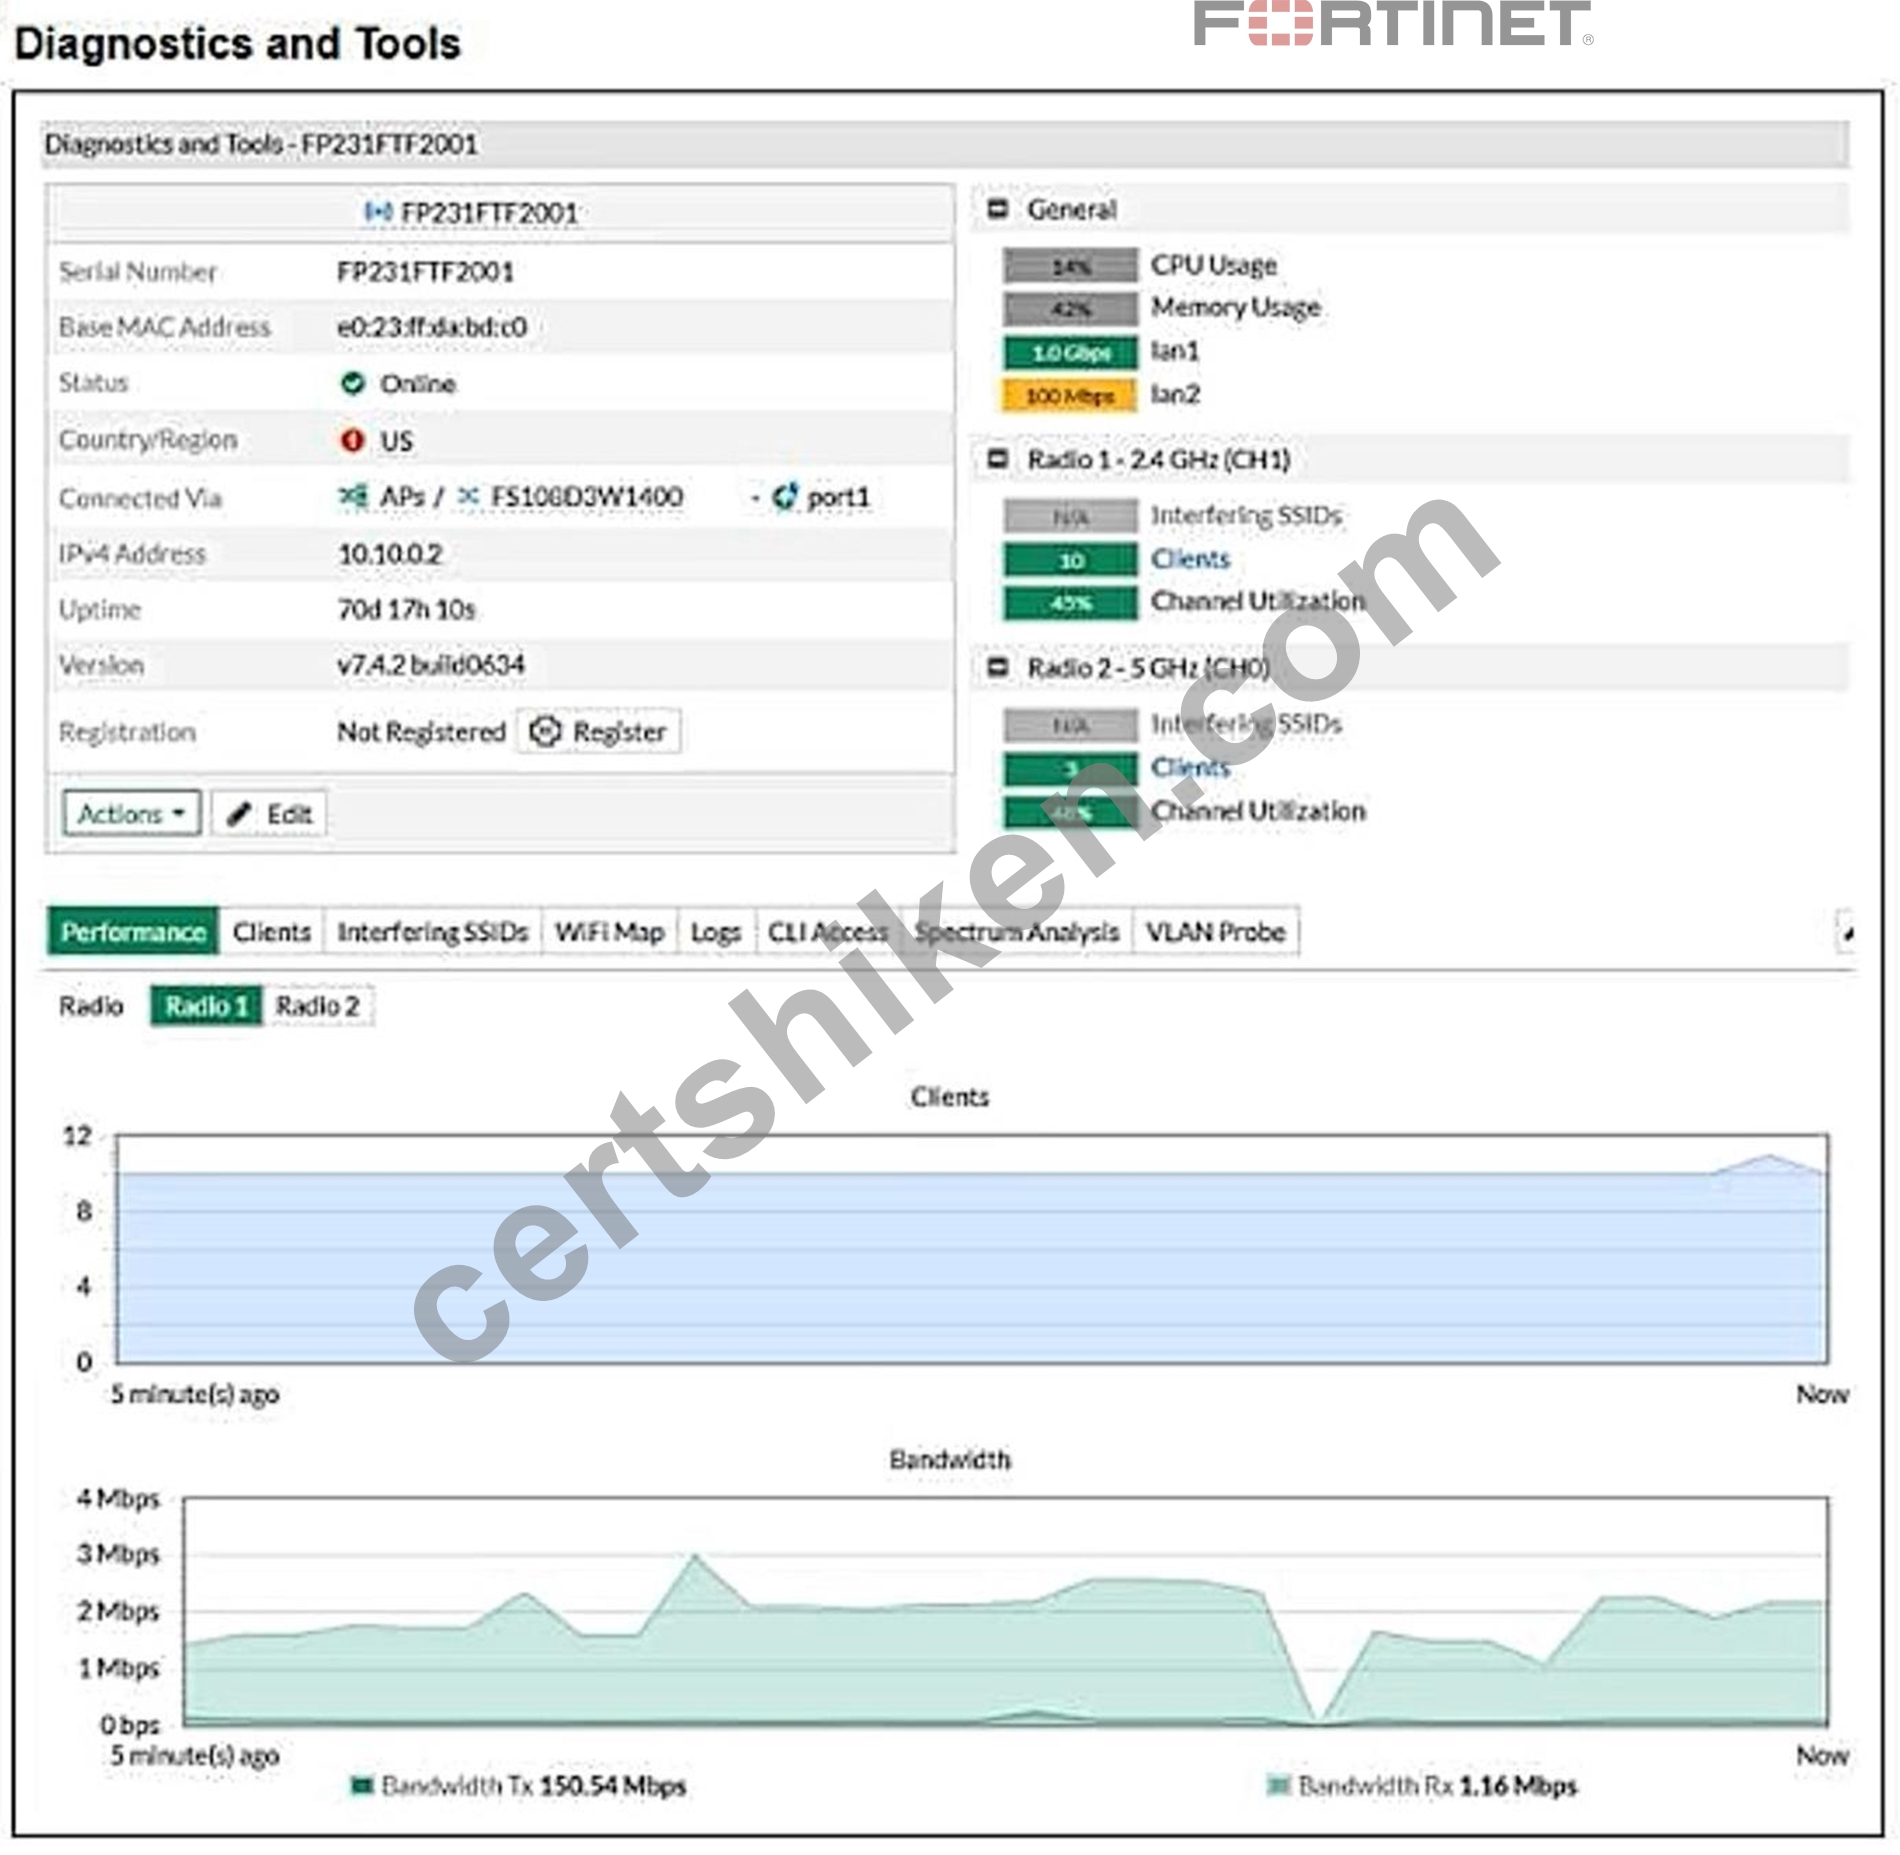Click the green Online status check icon
The image size is (1900, 1855).
[x=352, y=383]
